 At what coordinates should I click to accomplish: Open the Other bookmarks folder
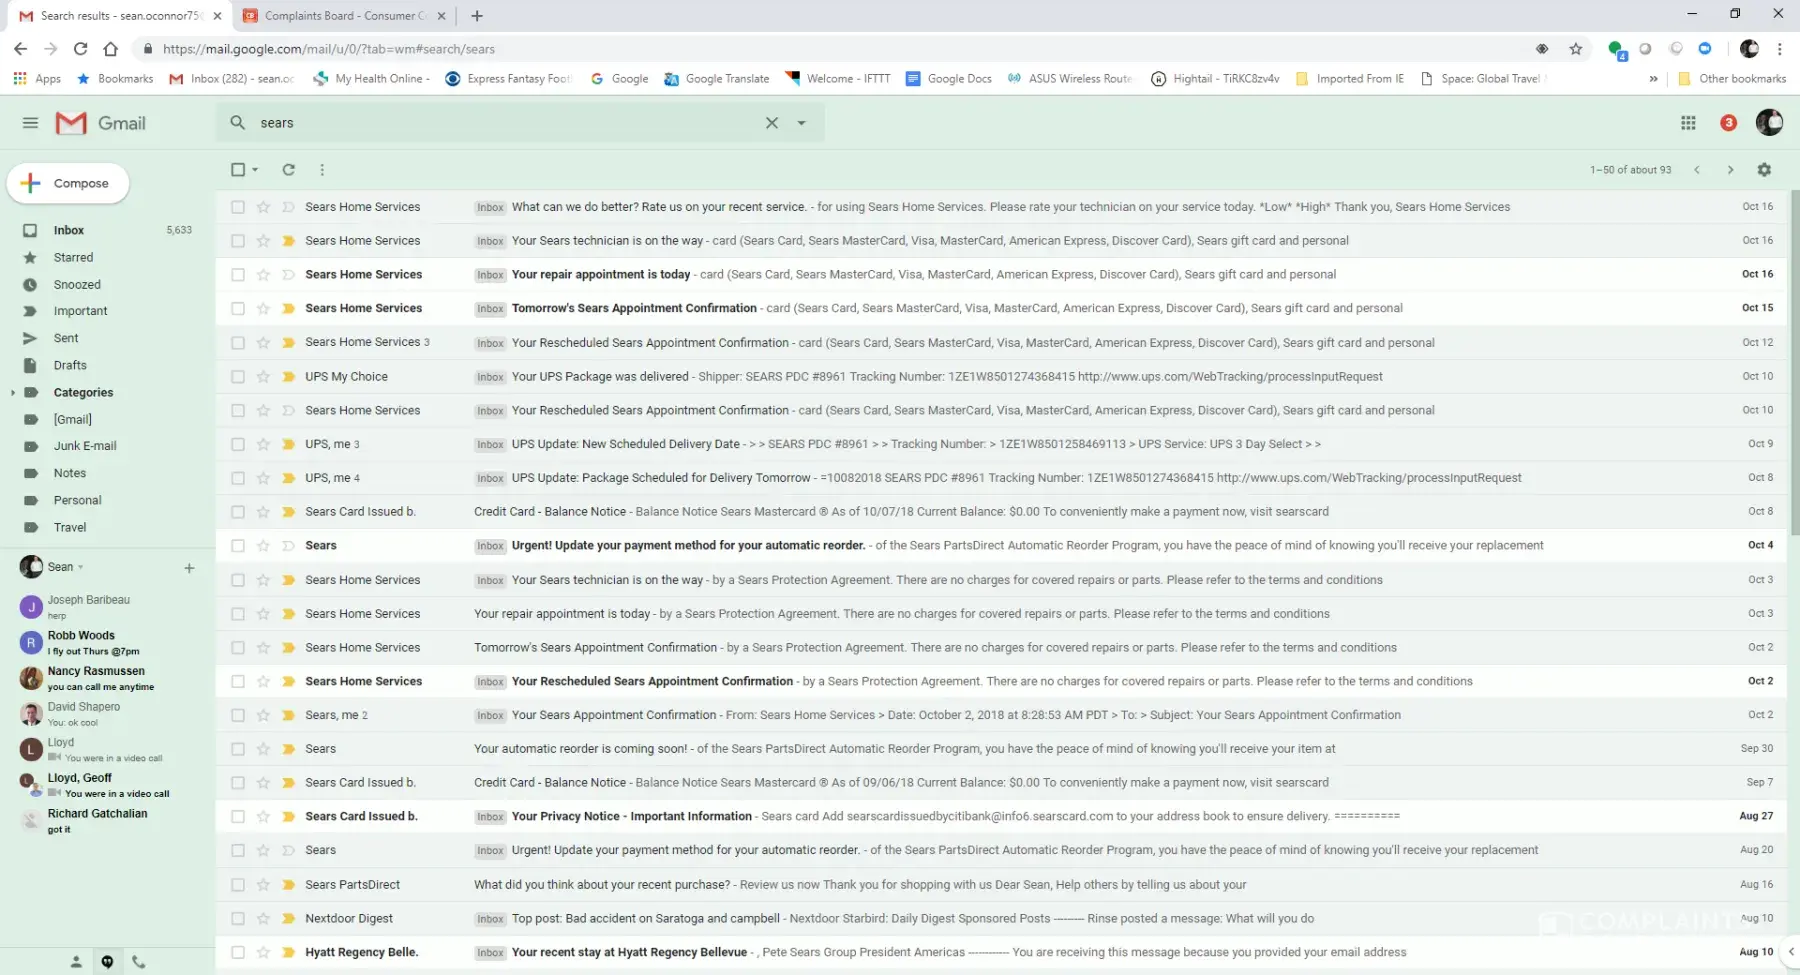tap(1732, 78)
